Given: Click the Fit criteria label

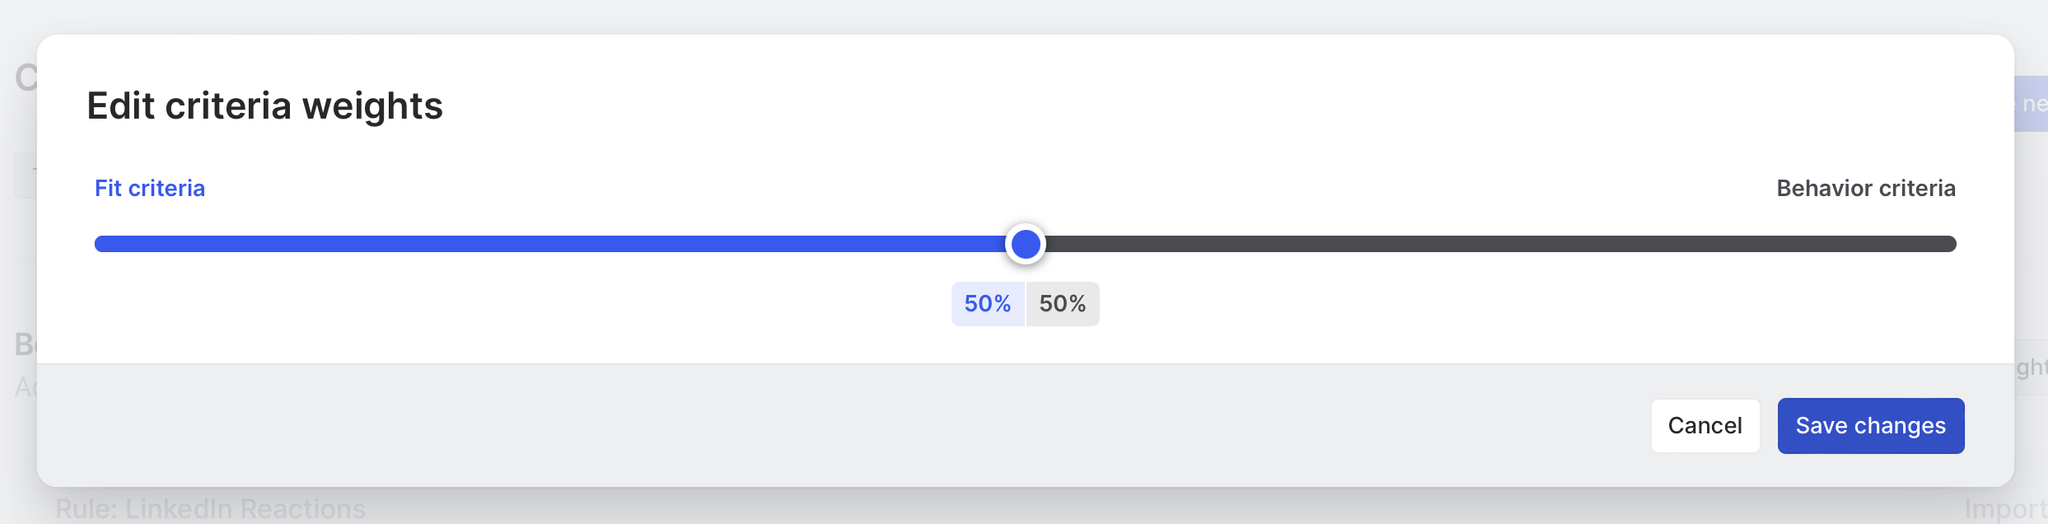Looking at the screenshot, I should [x=150, y=188].
